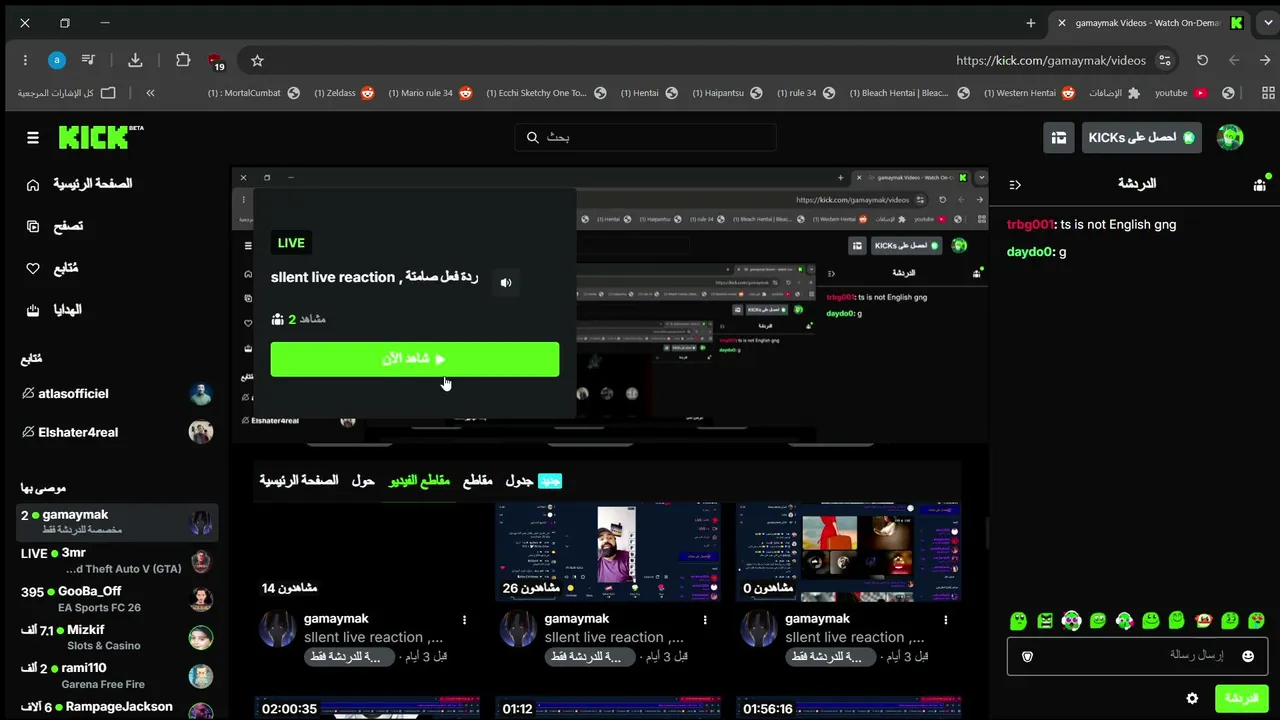Image resolution: width=1280 pixels, height=720 pixels.
Task: Mute the live stream preview sound
Action: point(506,283)
